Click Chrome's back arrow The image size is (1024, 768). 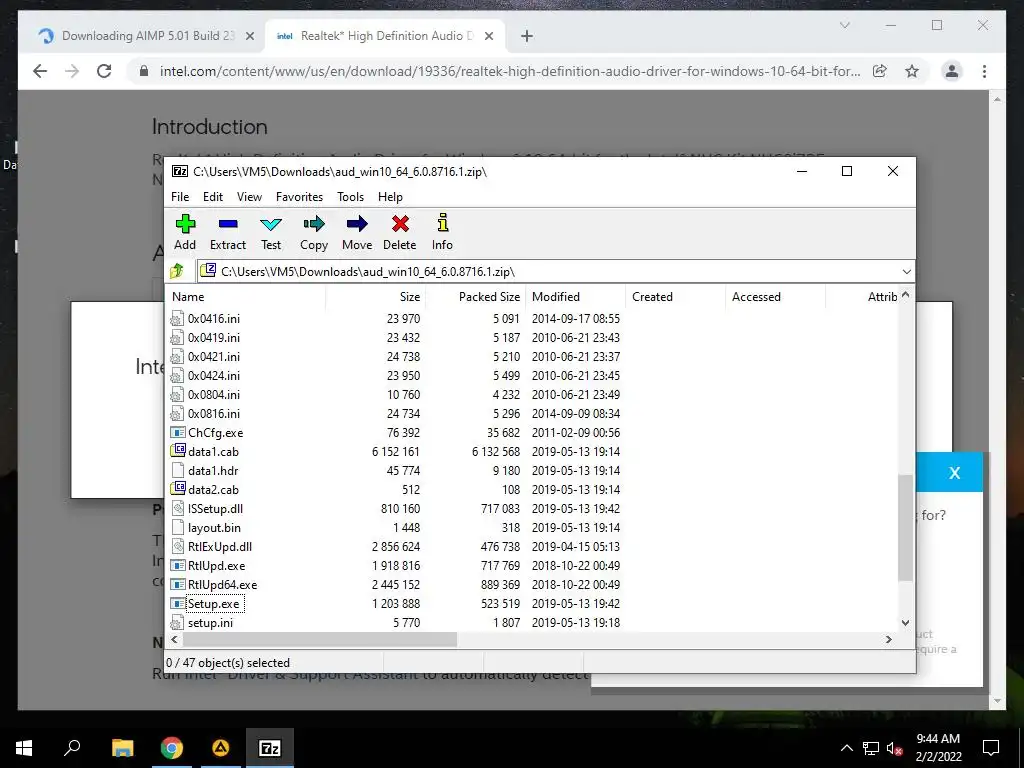[x=40, y=71]
